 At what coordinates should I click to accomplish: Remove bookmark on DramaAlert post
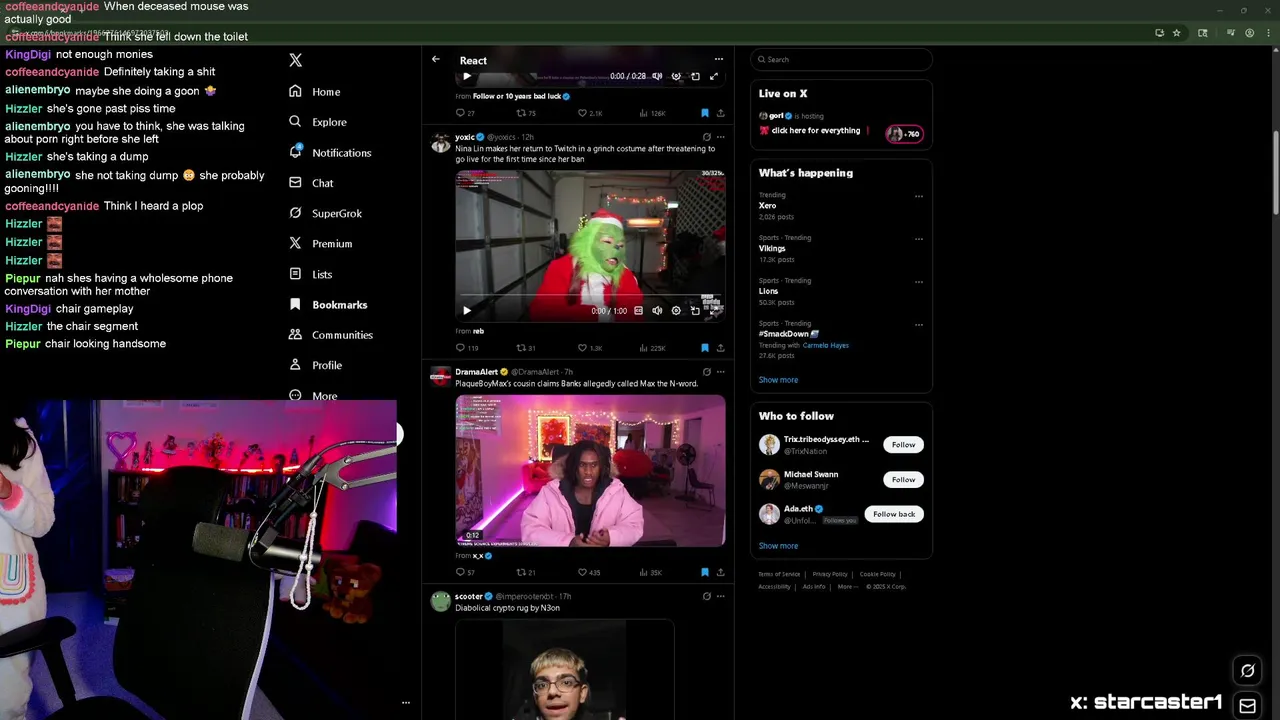click(704, 572)
